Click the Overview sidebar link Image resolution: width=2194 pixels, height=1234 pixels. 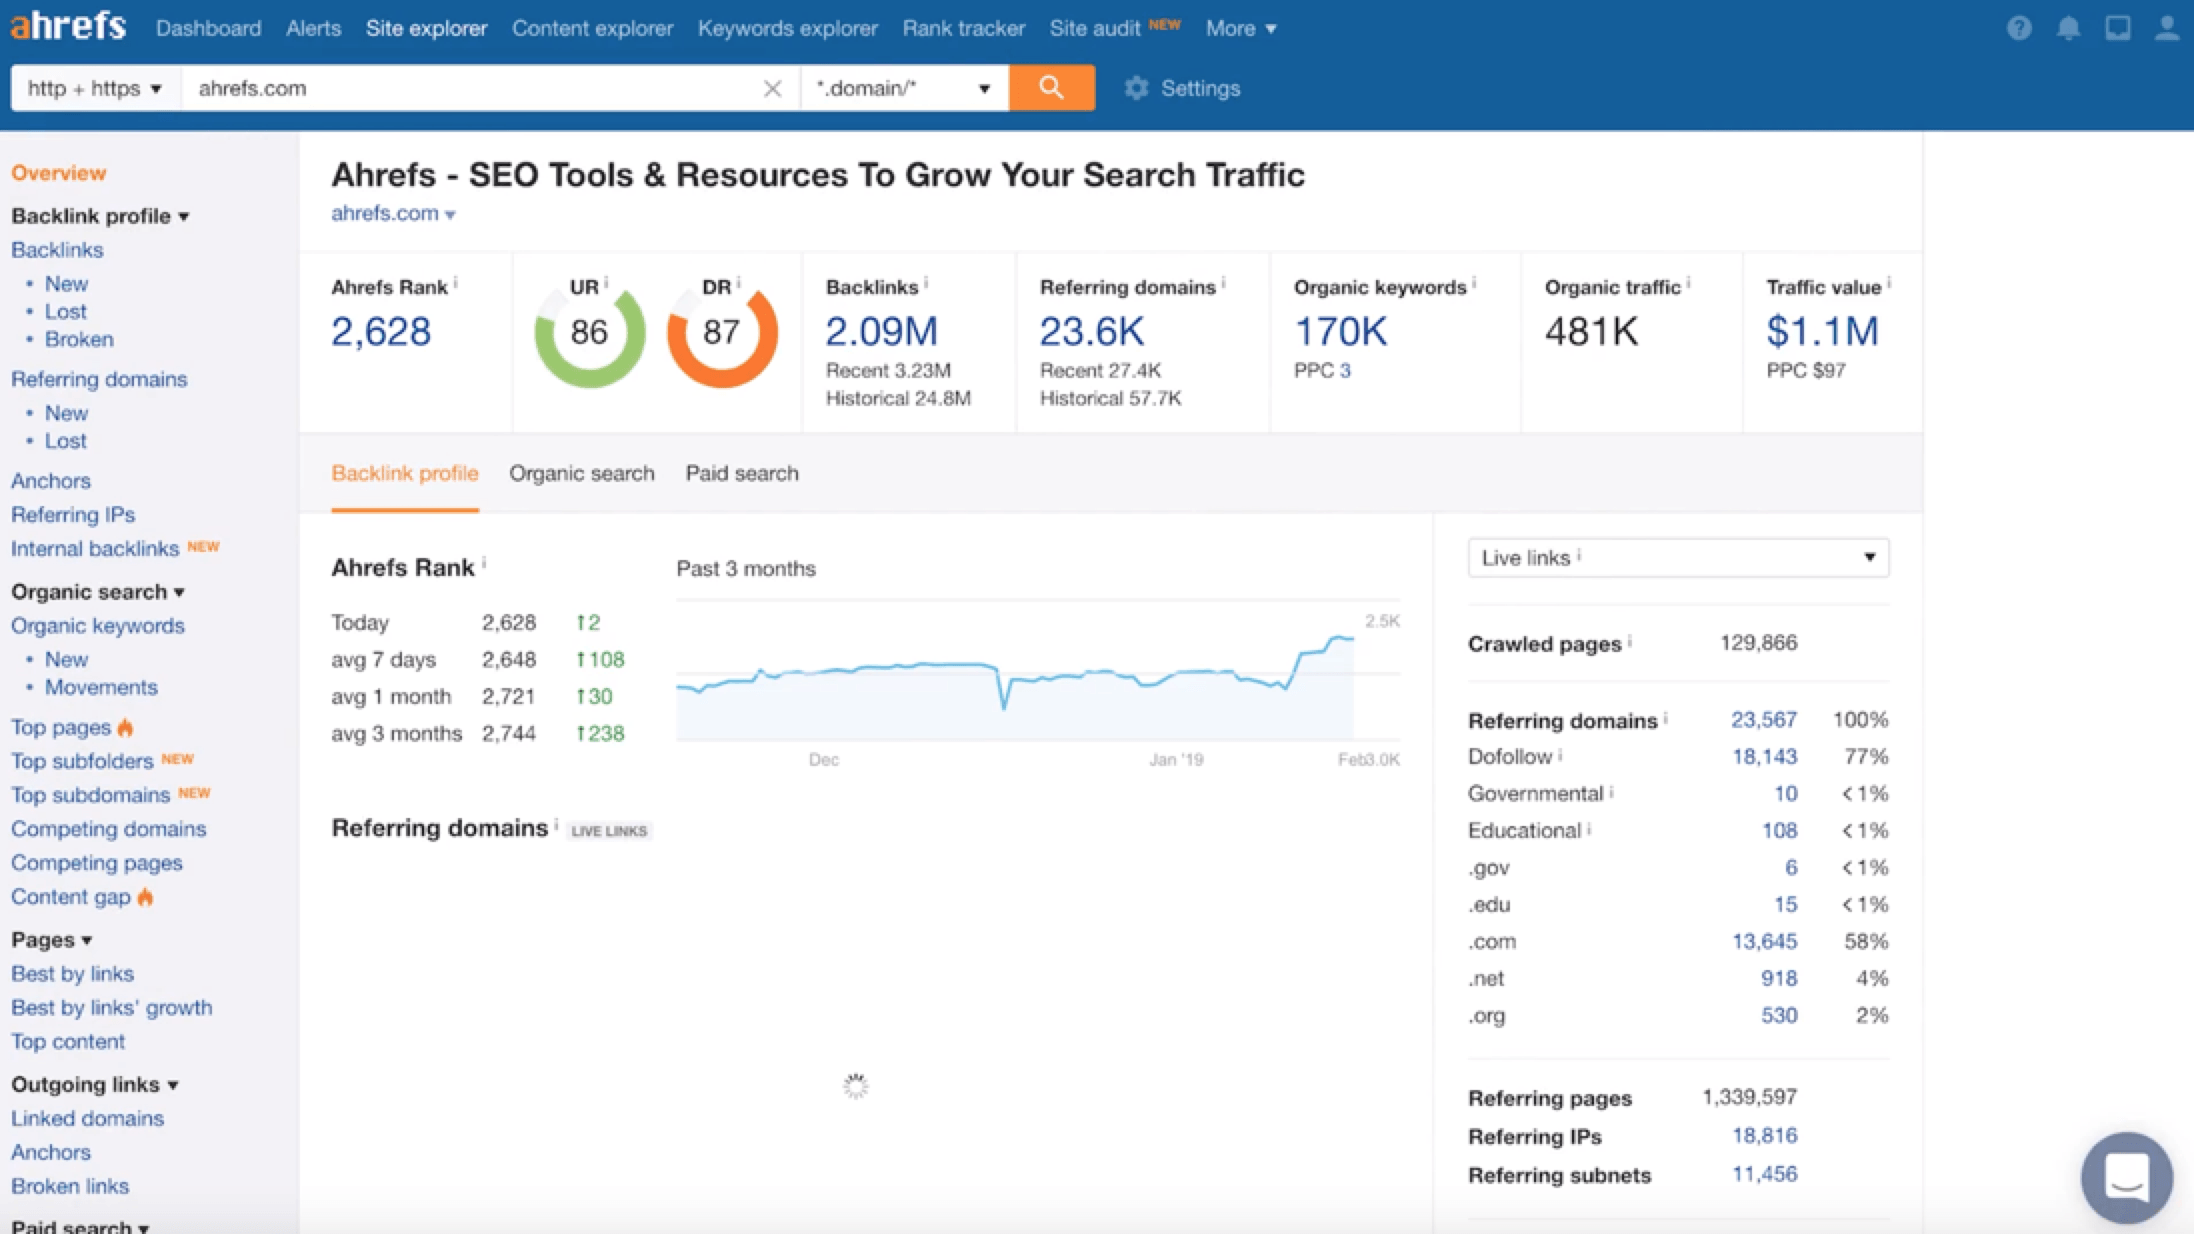pyautogui.click(x=58, y=173)
